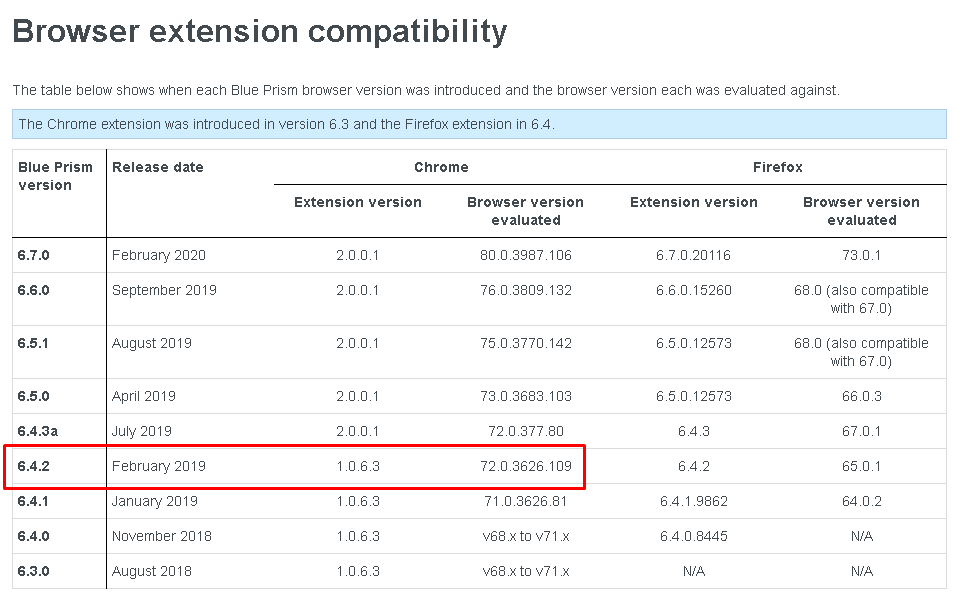The width and height of the screenshot is (964, 597).
Task: Click the 'August 2018' release date
Action: (x=152, y=571)
